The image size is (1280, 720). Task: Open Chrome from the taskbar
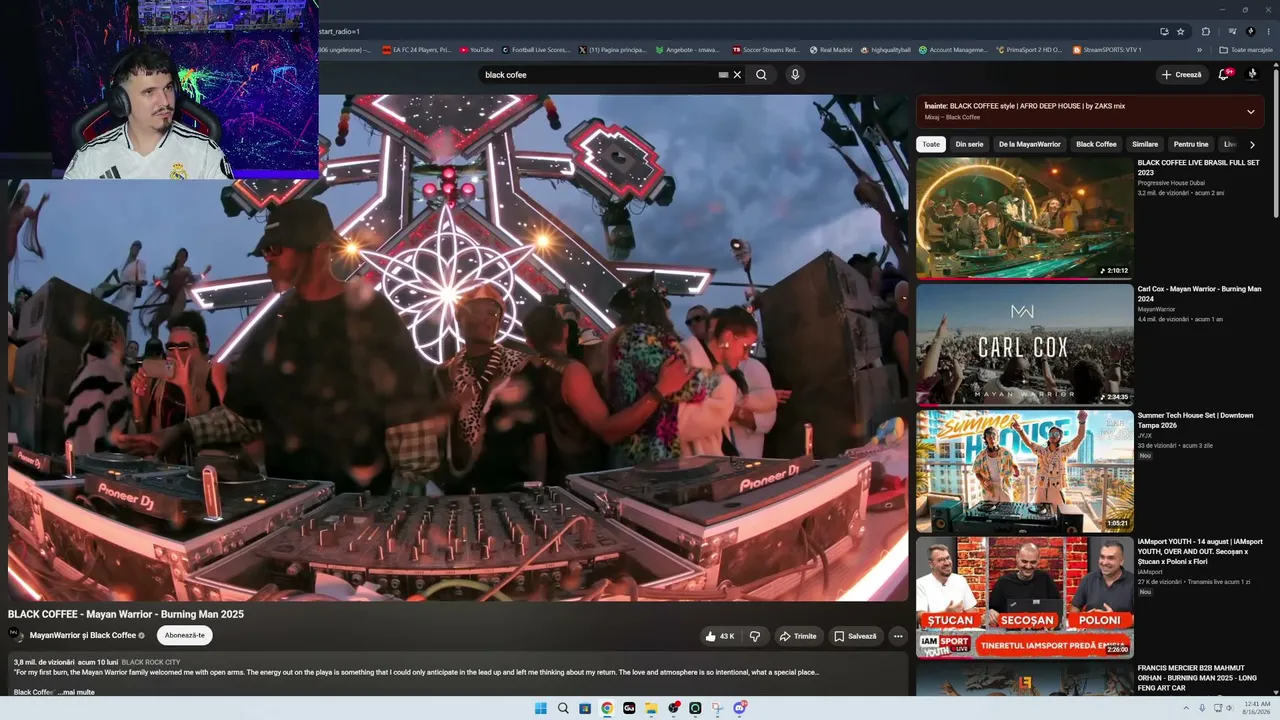coord(607,708)
